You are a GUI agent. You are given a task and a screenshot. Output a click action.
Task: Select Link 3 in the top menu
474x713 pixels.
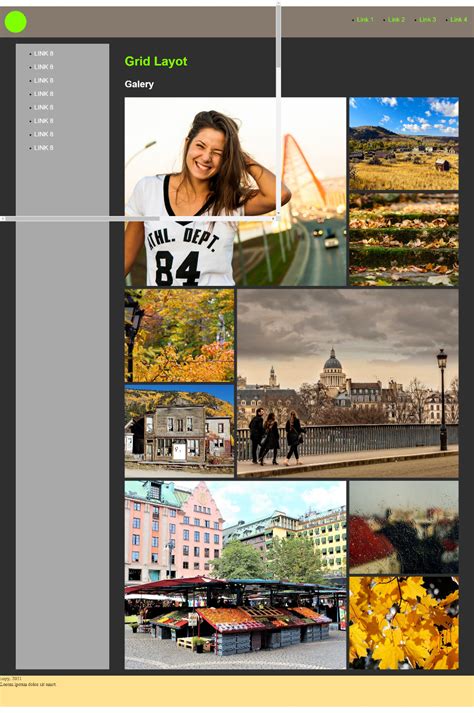427,20
